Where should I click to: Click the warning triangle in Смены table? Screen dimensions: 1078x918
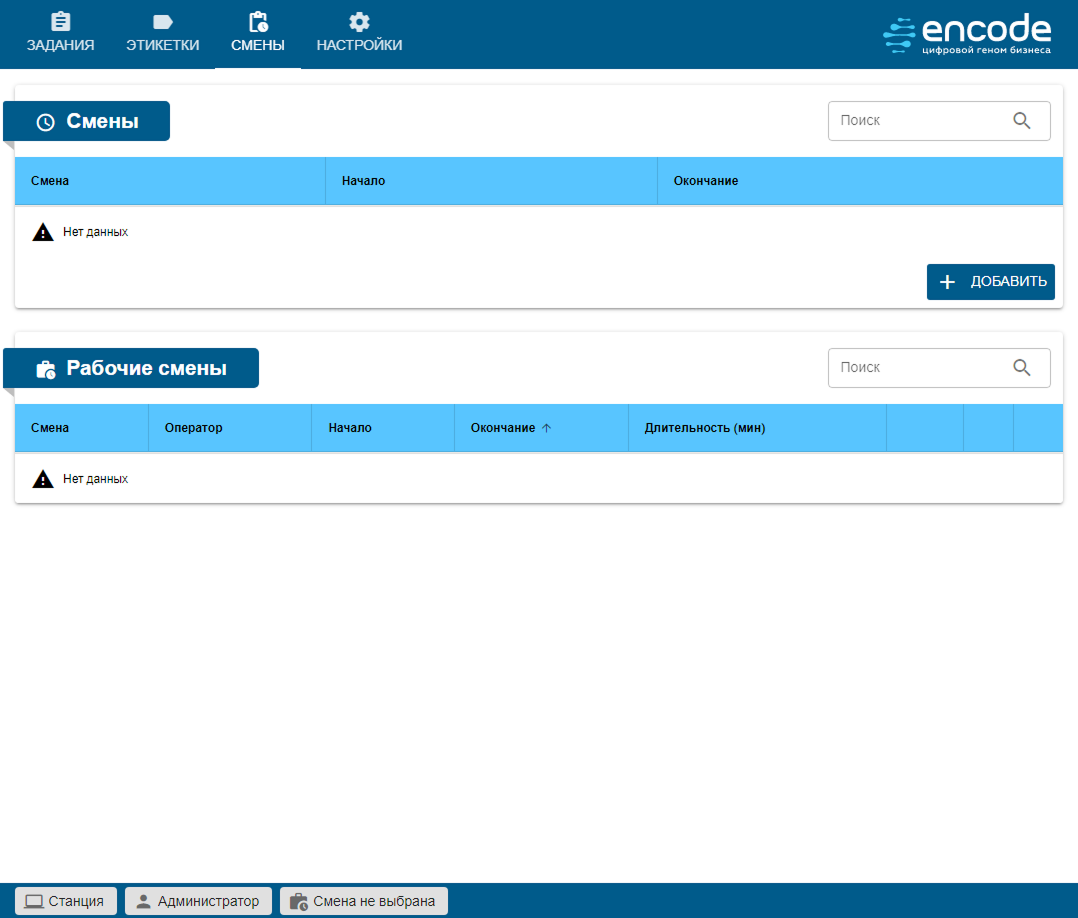tap(42, 232)
